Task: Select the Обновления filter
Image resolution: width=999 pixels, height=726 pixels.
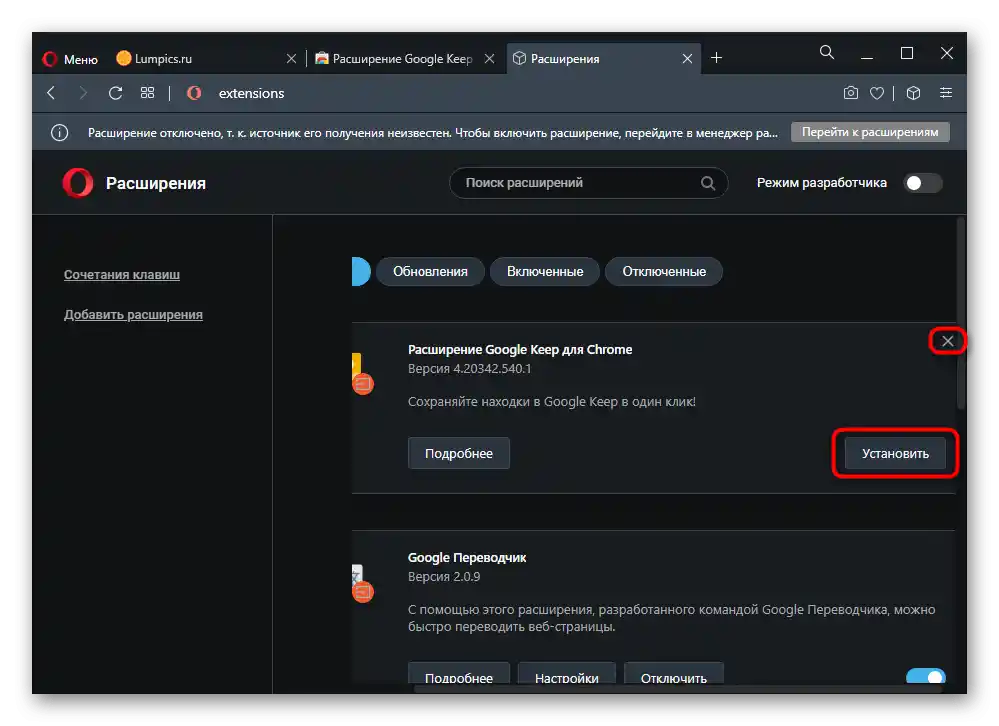Action: 430,271
